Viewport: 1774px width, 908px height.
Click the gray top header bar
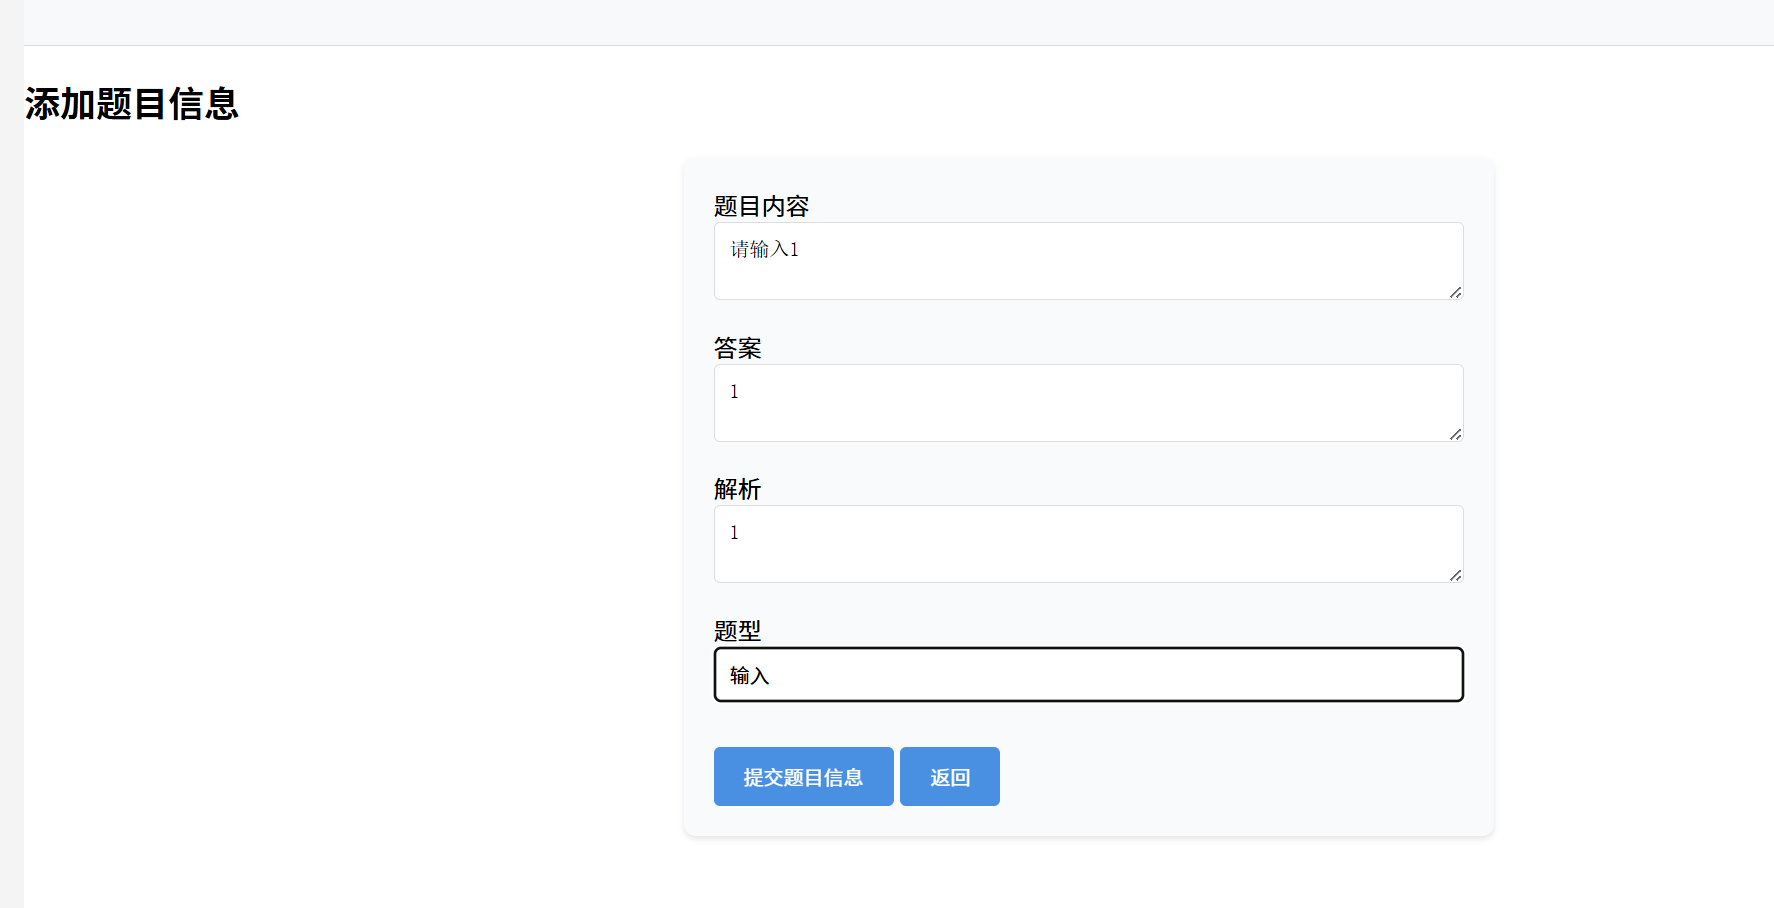point(898,22)
